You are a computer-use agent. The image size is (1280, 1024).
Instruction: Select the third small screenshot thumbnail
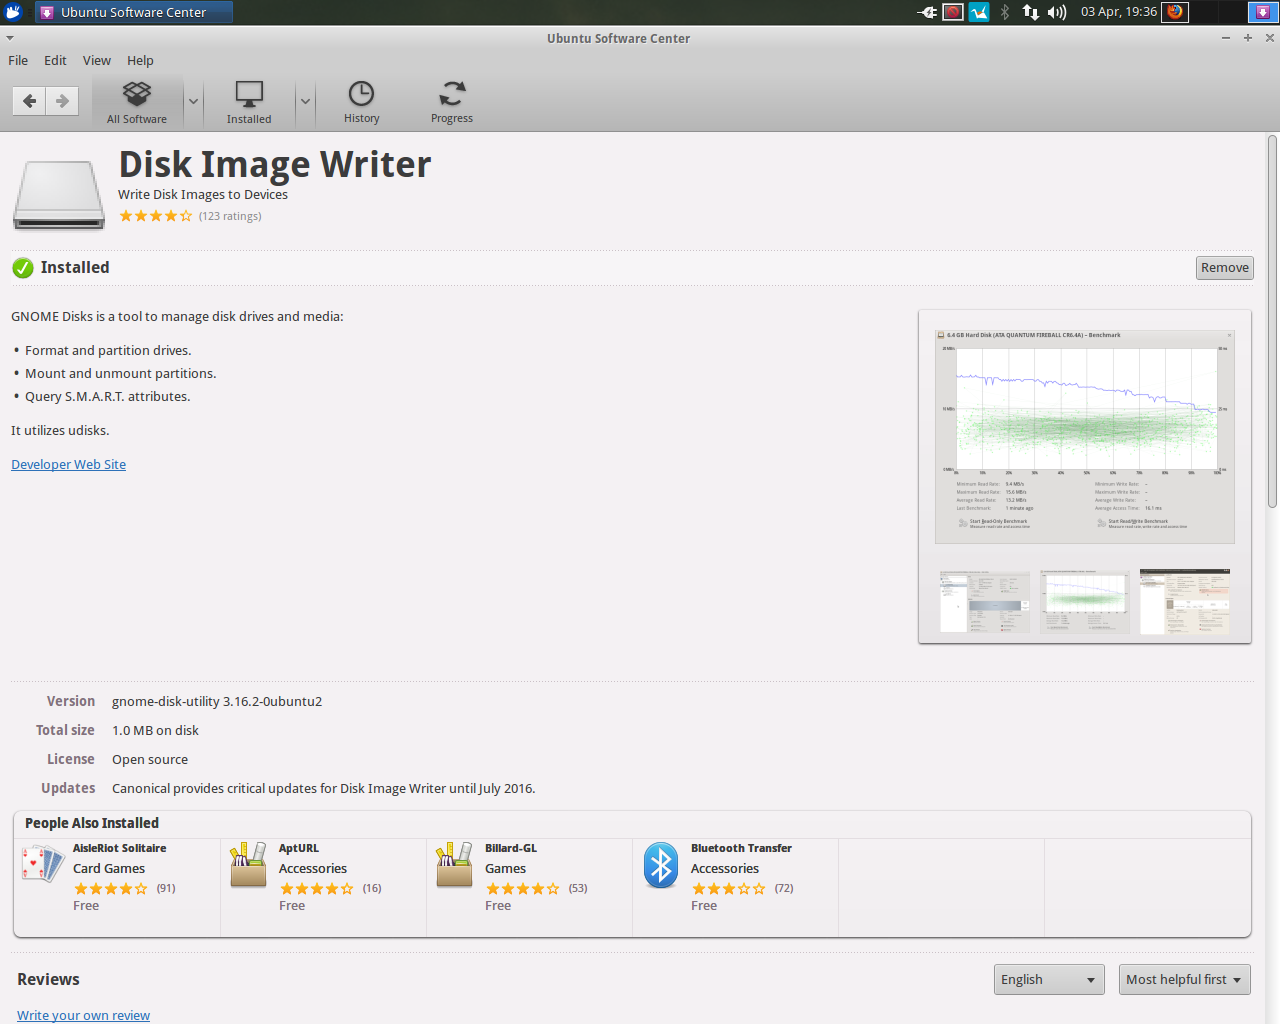1185,601
